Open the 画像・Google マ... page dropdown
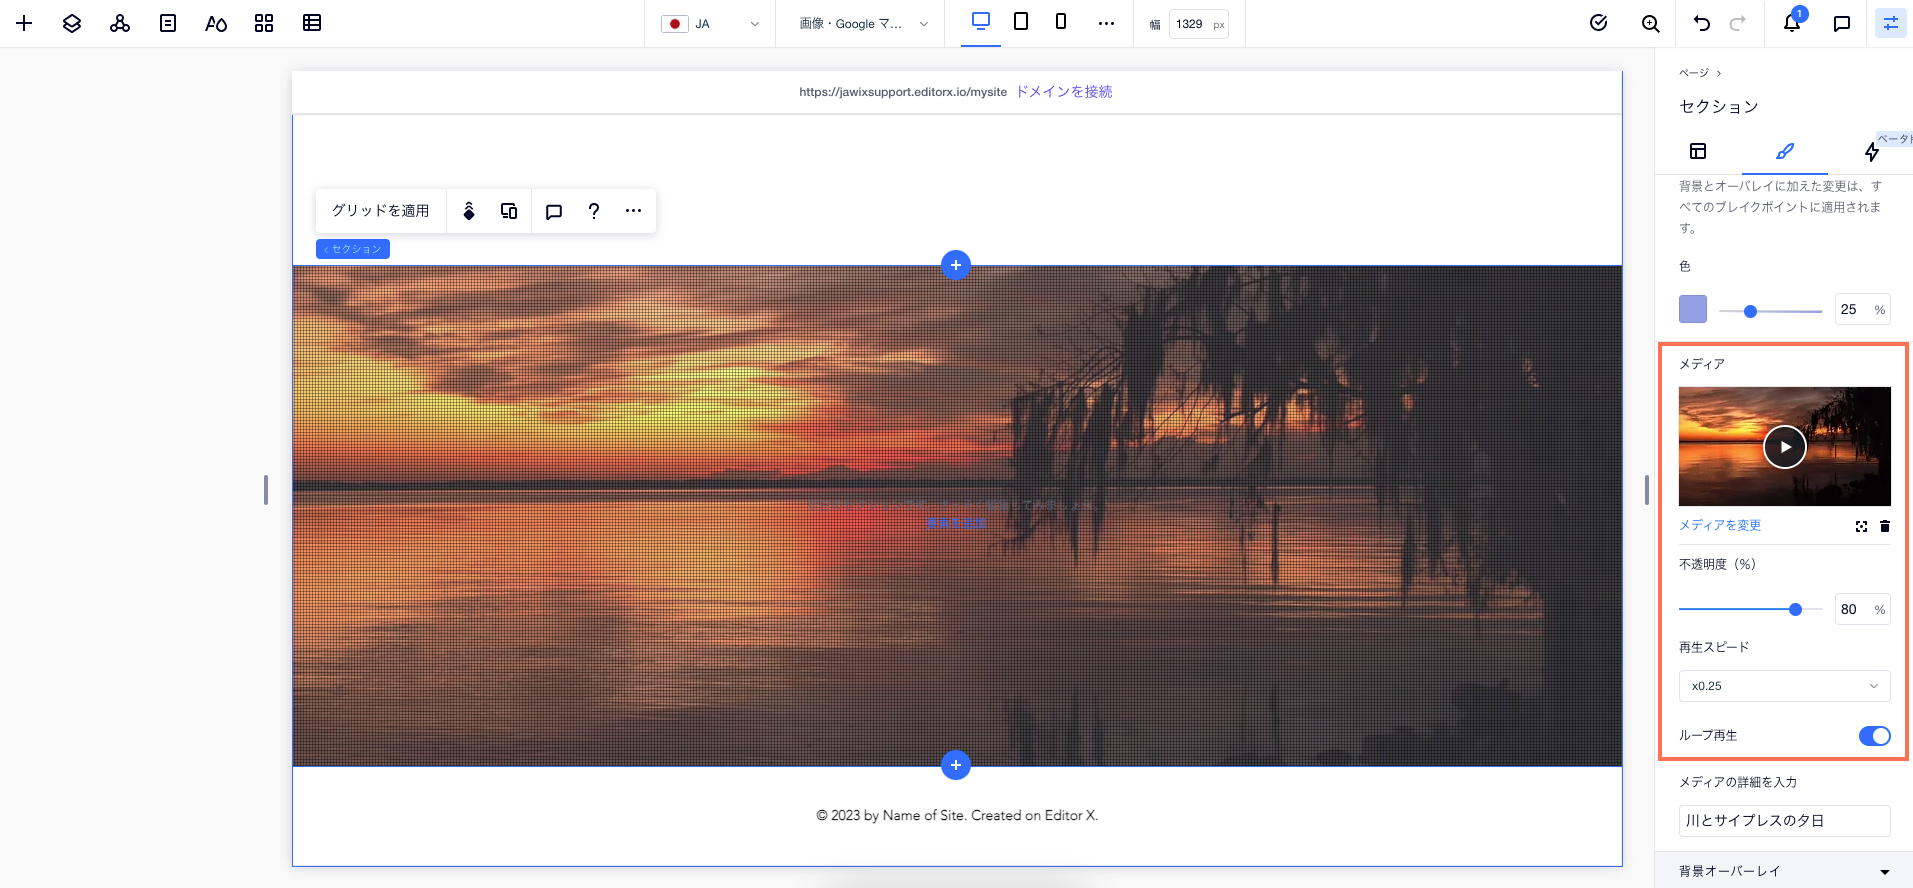This screenshot has width=1913, height=888. pos(864,24)
